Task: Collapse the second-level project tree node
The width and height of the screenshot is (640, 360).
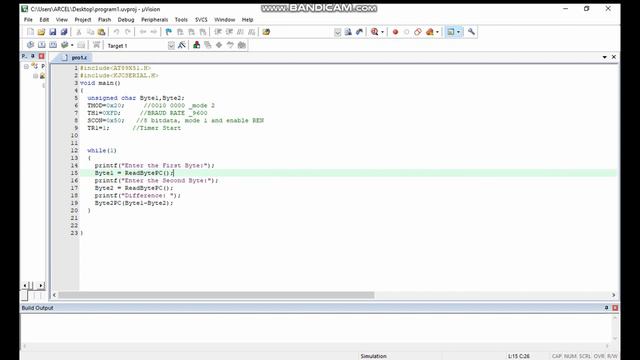Action: click(36, 76)
